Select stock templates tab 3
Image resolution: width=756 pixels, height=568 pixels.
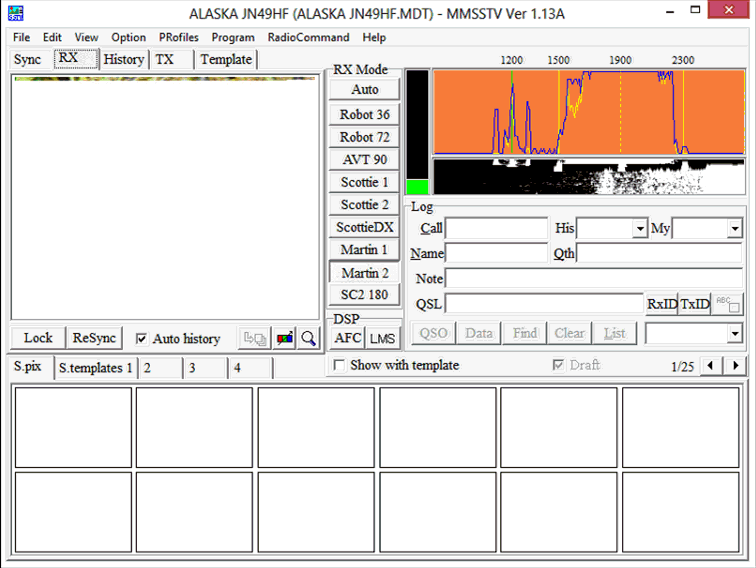[206, 368]
